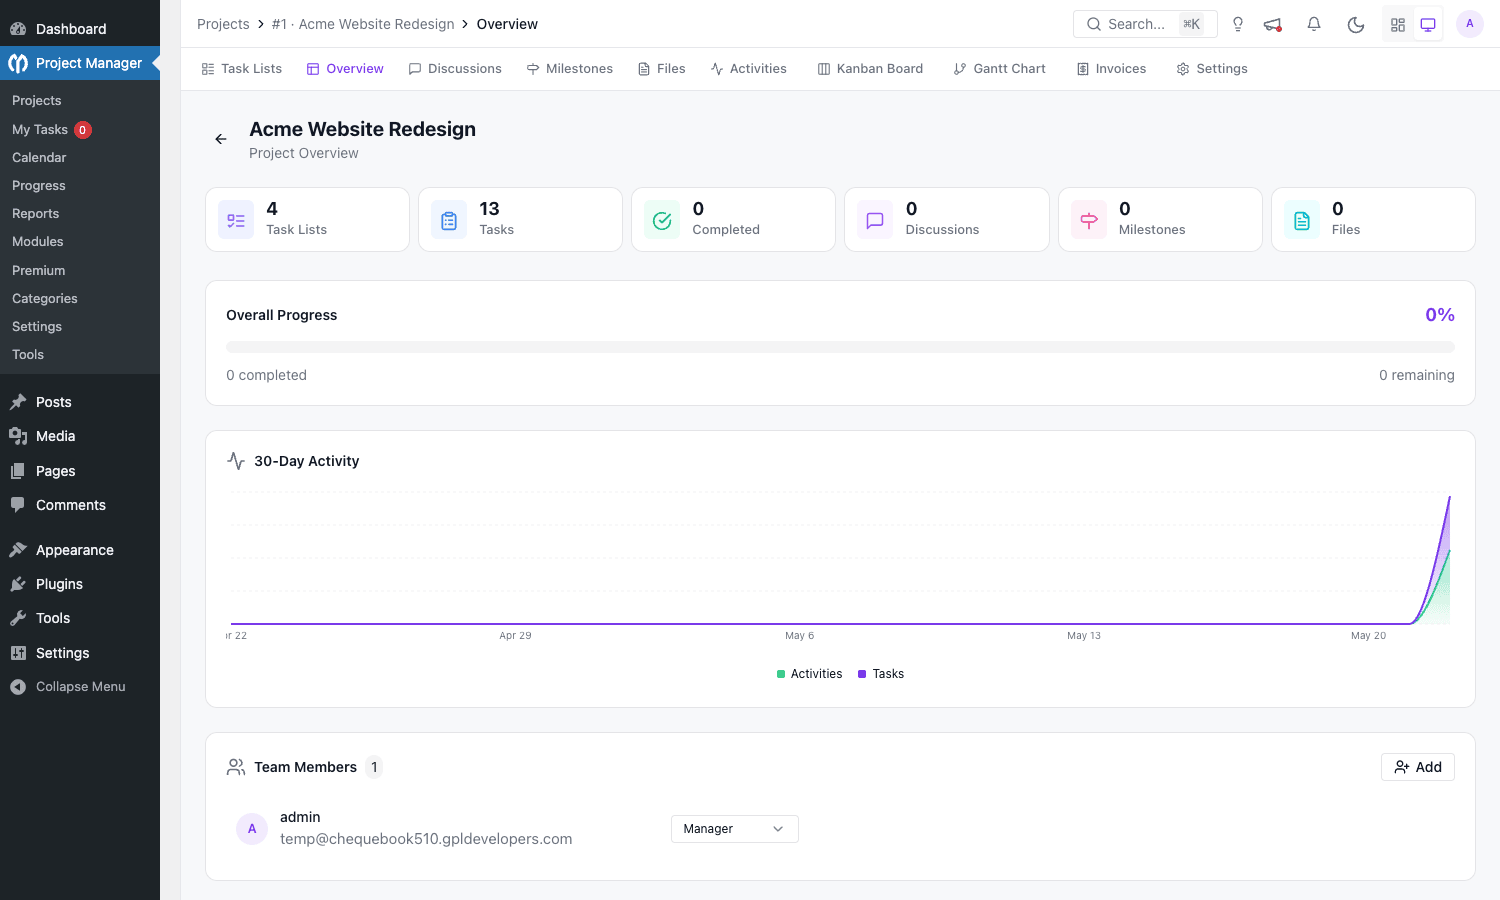Open Projects submenu item
1500x900 pixels.
click(x=80, y=101)
